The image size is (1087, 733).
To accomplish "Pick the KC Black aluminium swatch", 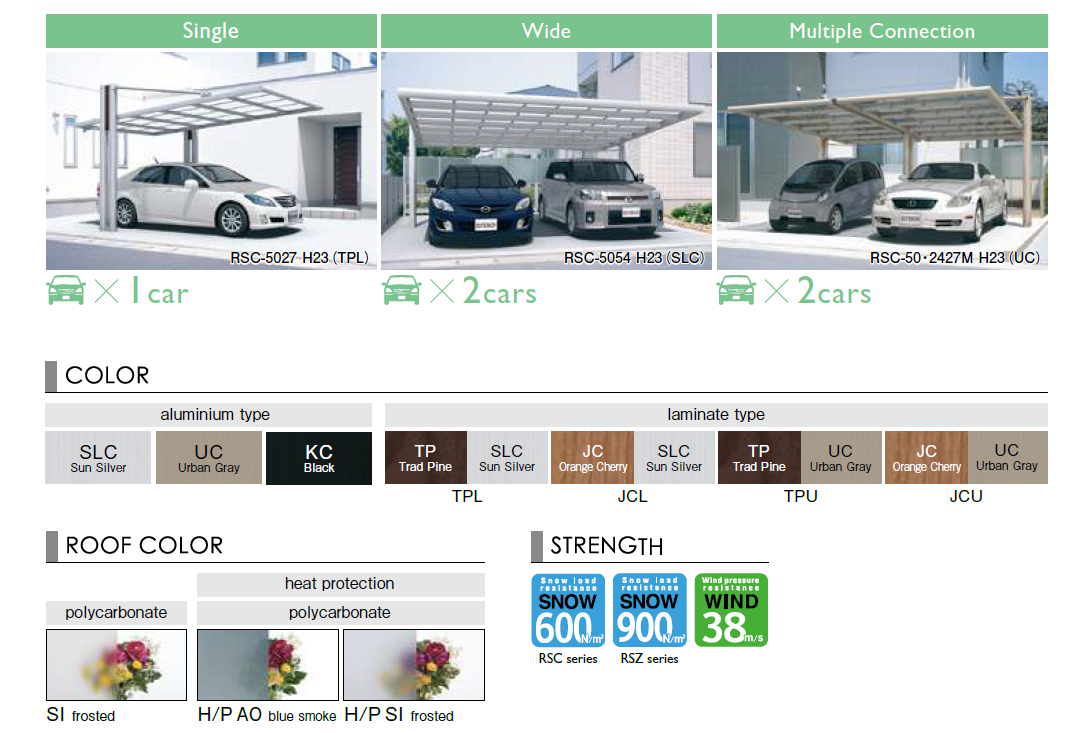I will coord(319,458).
